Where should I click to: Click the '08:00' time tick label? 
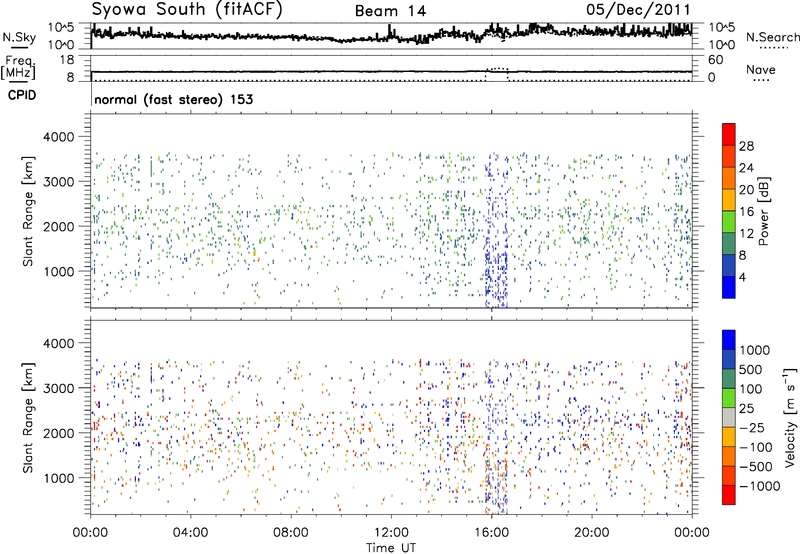click(x=291, y=533)
